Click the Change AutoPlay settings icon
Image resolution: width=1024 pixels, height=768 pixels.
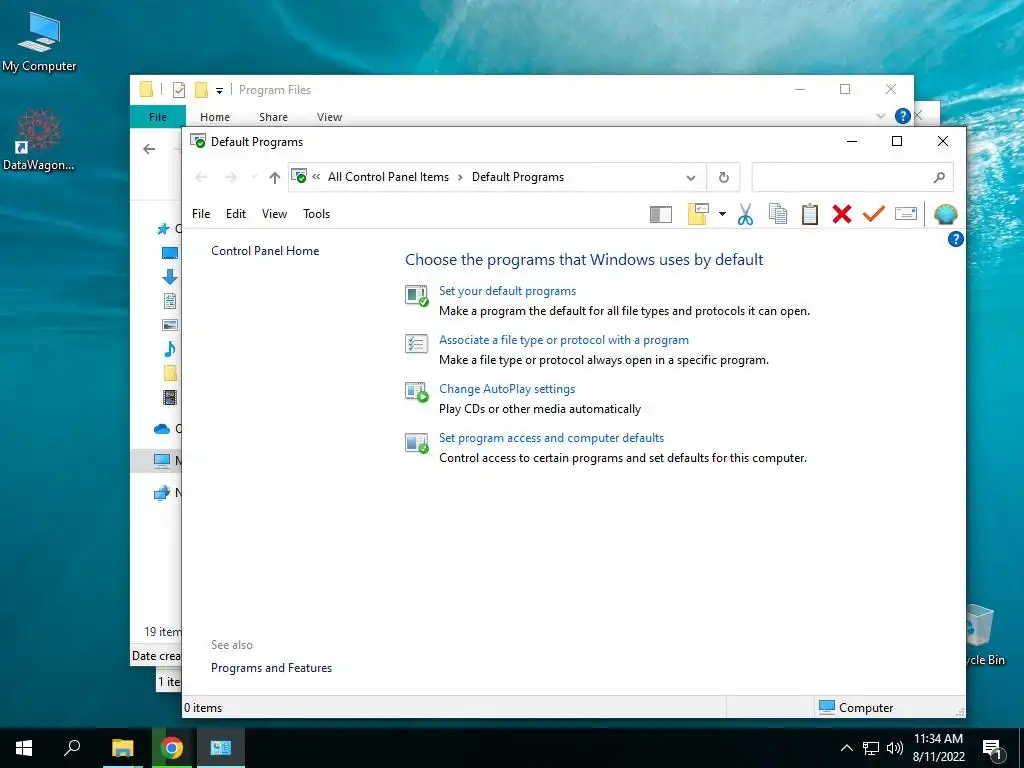click(417, 392)
